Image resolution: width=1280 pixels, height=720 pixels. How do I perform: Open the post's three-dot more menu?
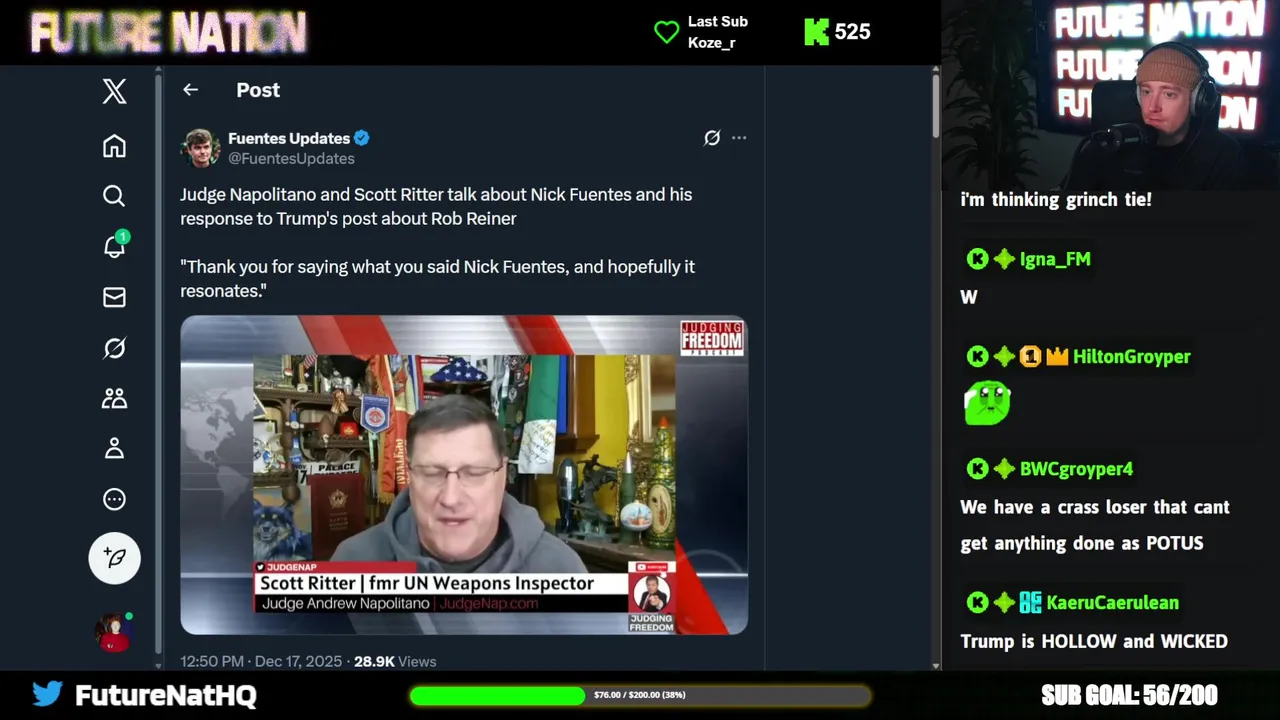coord(739,138)
